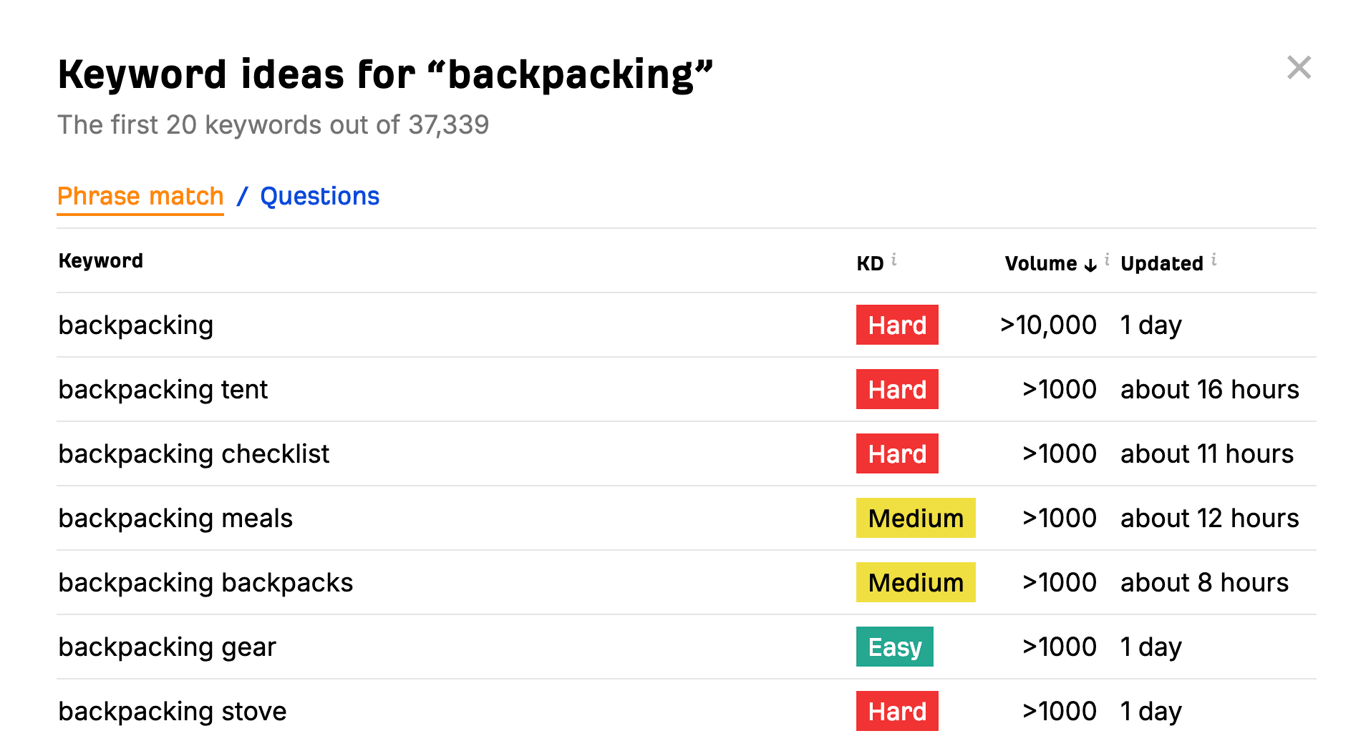
Task: Open the keyword backpacking tent
Action: coord(162,389)
